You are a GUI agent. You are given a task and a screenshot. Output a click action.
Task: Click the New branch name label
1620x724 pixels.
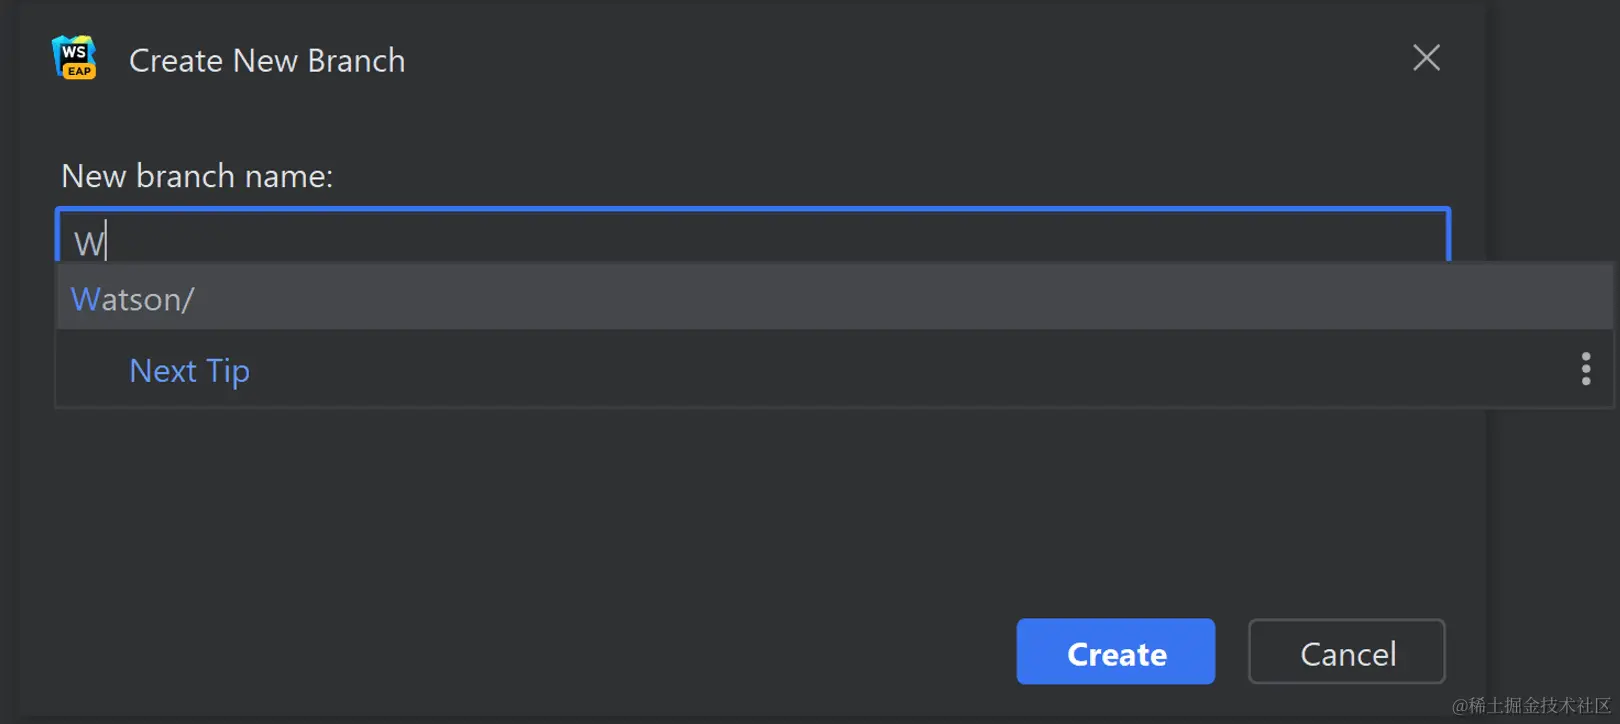pyautogui.click(x=197, y=176)
